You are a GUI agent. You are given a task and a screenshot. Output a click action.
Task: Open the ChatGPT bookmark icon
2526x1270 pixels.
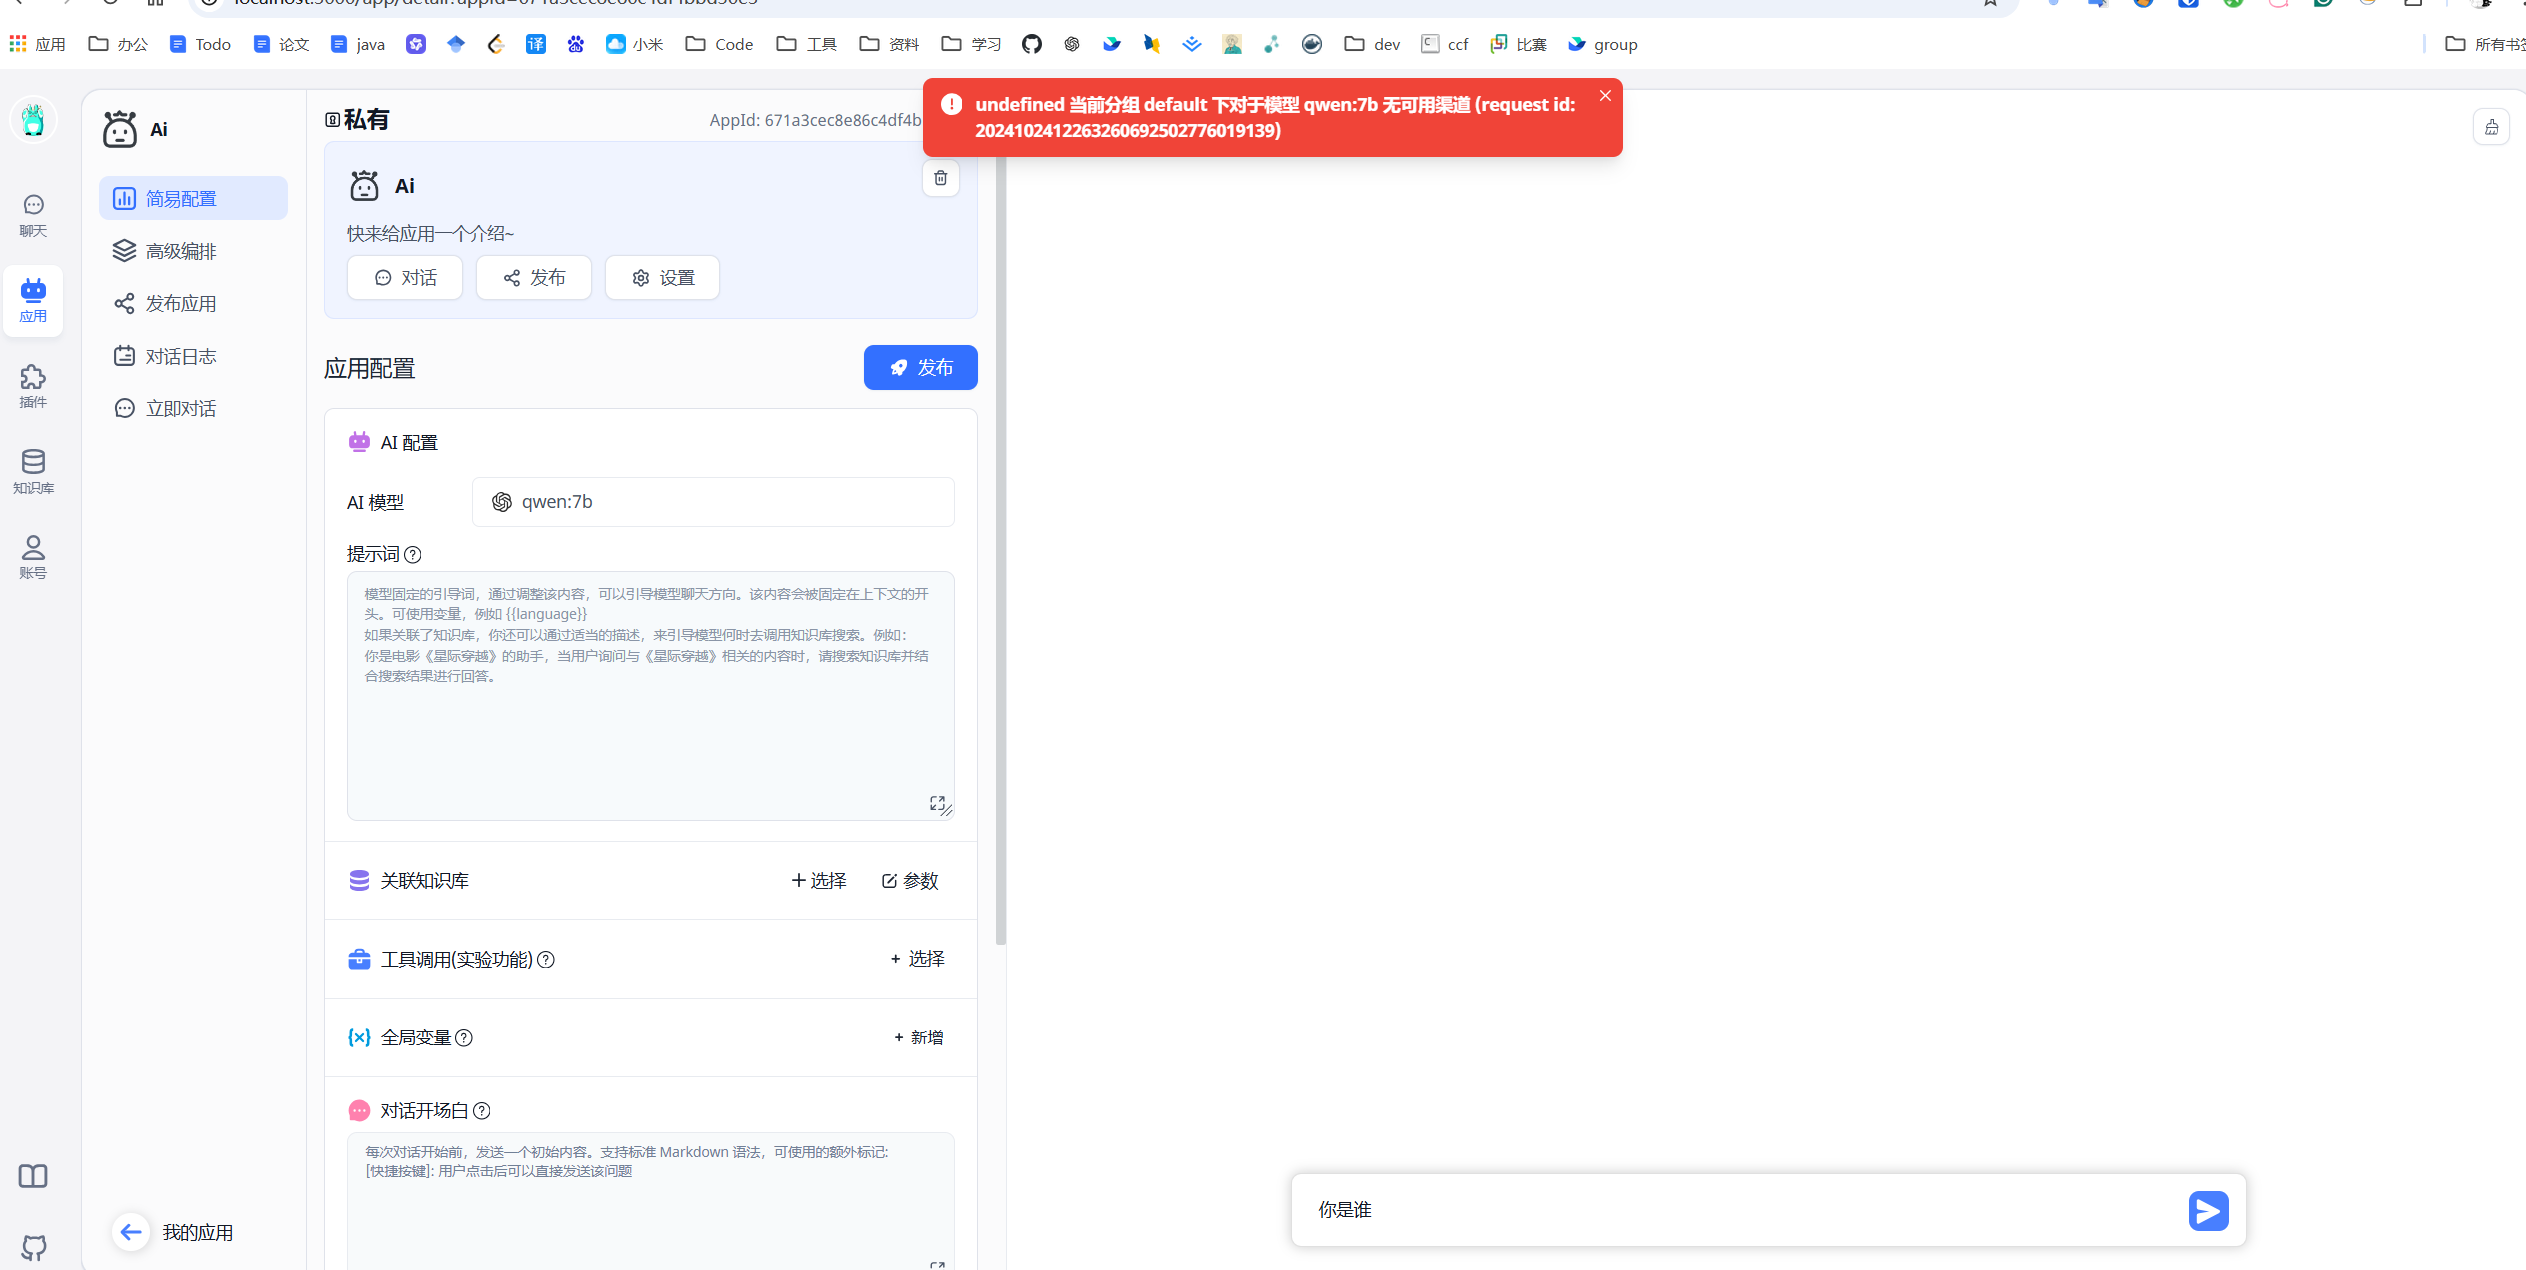1072,44
